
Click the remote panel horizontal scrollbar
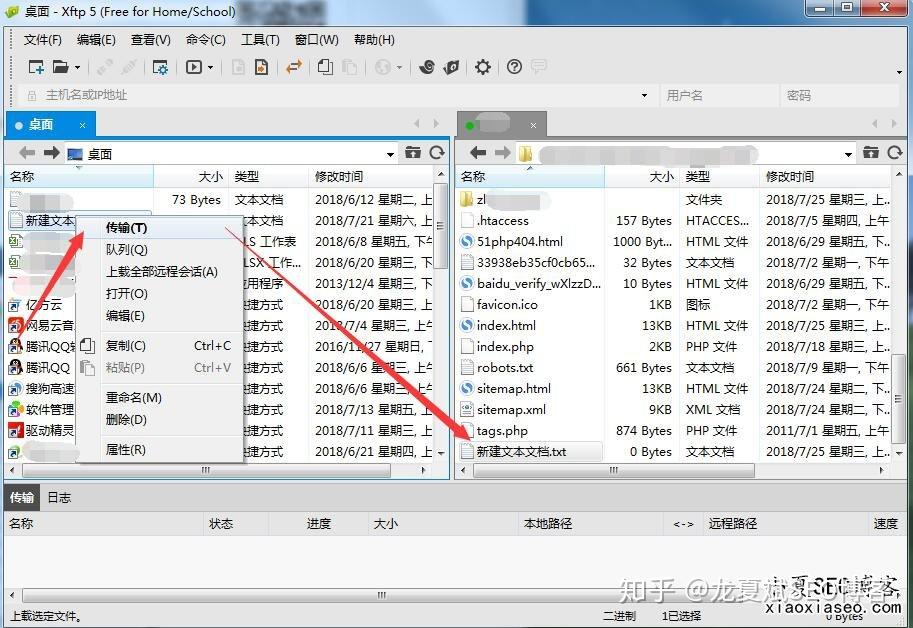coord(614,470)
